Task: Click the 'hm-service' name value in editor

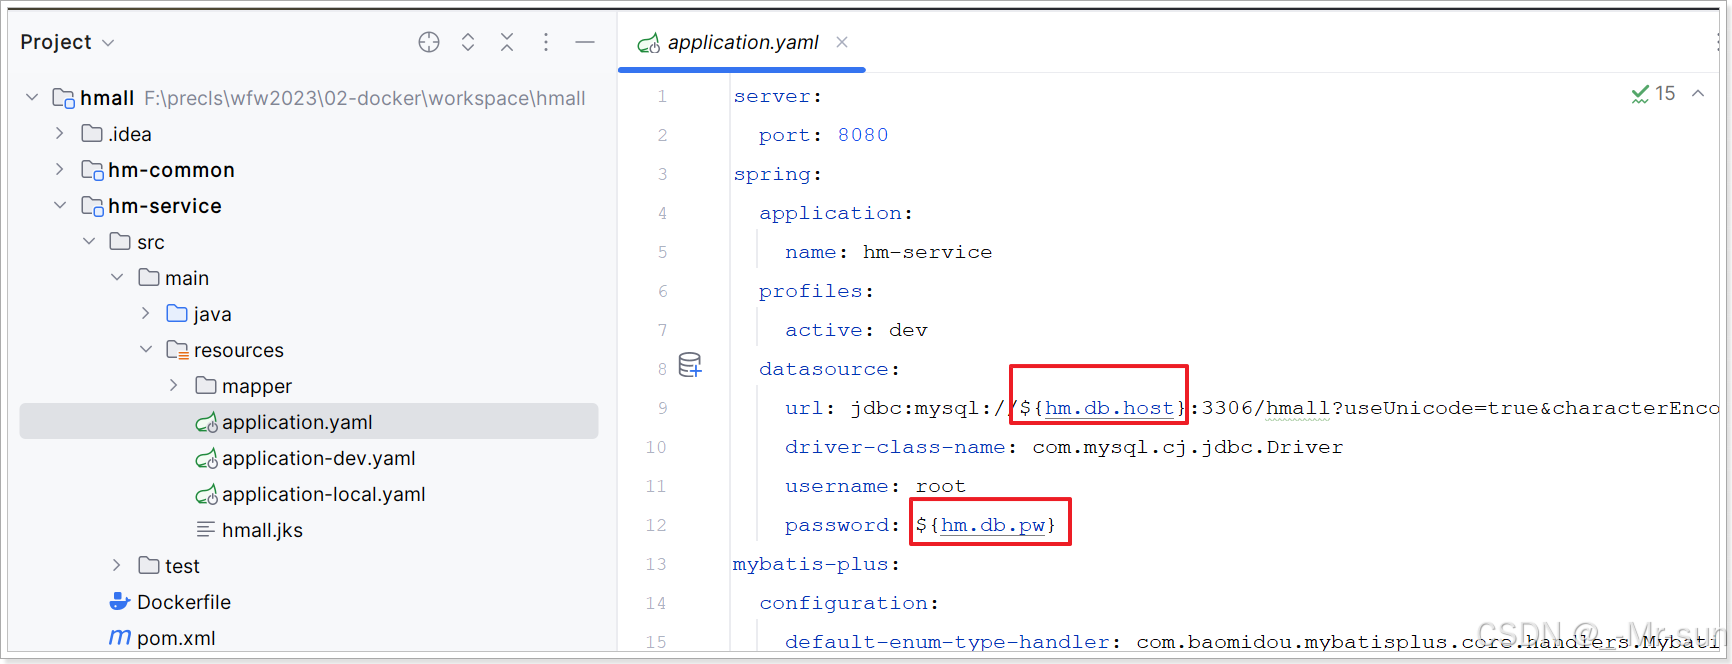Action: pyautogui.click(x=927, y=252)
